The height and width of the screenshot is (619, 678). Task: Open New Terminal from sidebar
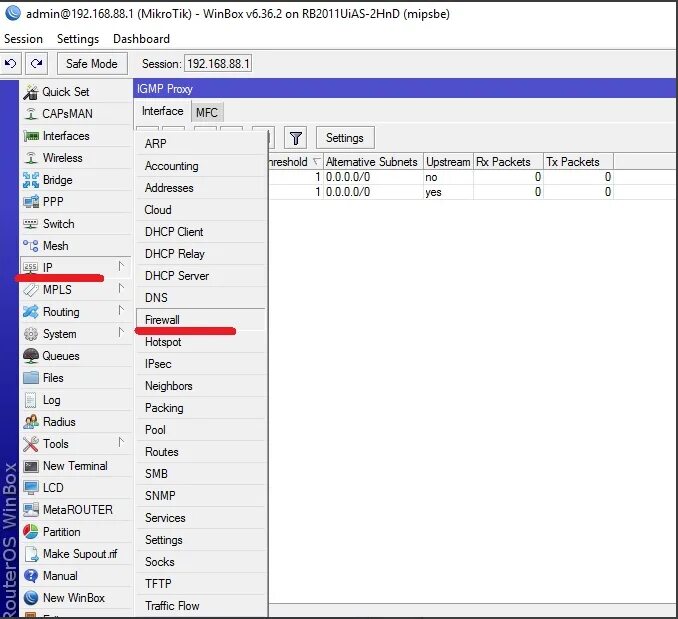[x=76, y=466]
